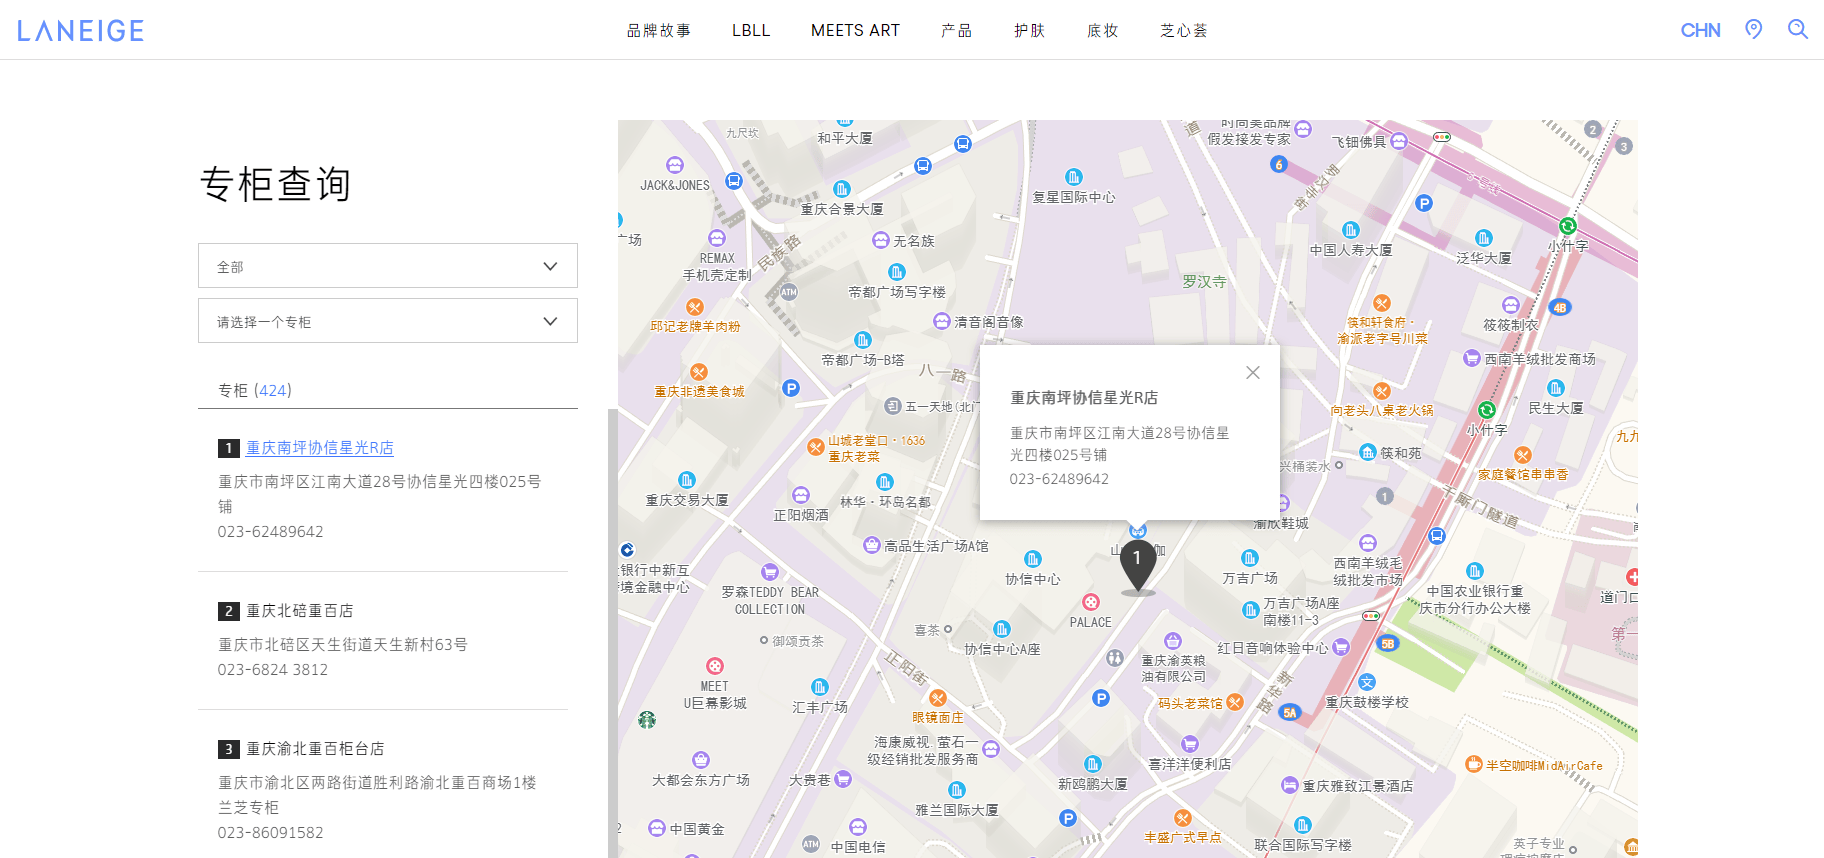The width and height of the screenshot is (1824, 858).
Task: Click the 中国人寿大厦 building icon
Action: click(1351, 230)
